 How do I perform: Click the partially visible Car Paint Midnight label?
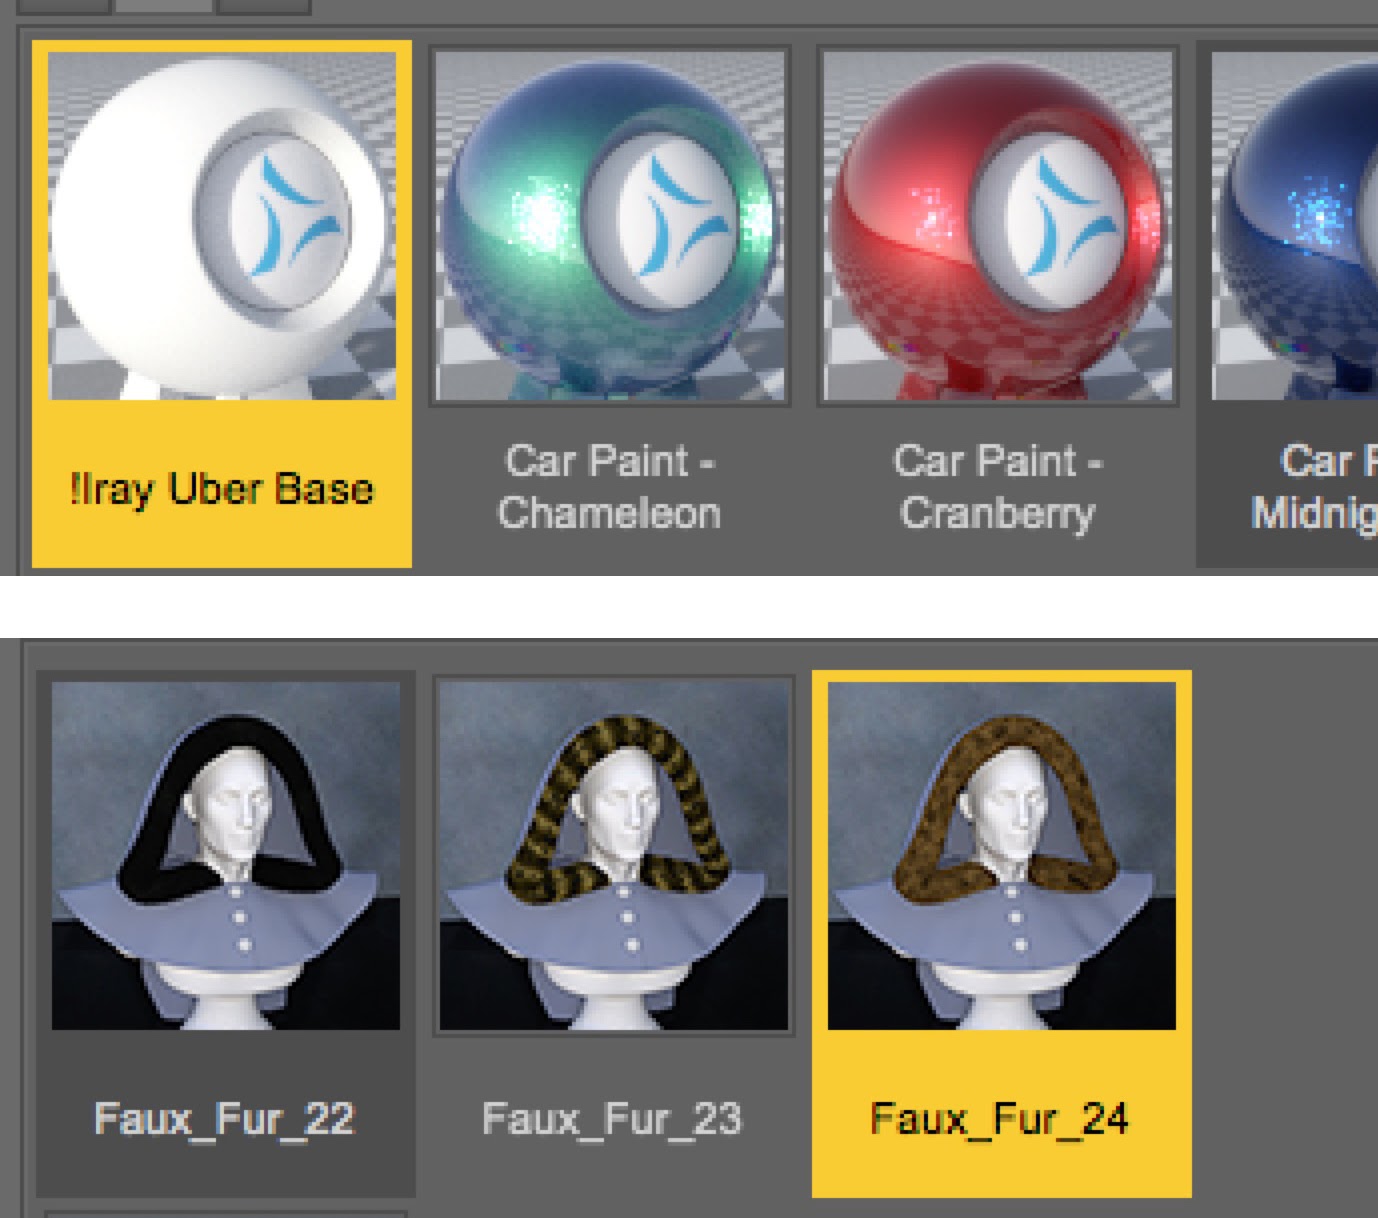click(x=1314, y=487)
